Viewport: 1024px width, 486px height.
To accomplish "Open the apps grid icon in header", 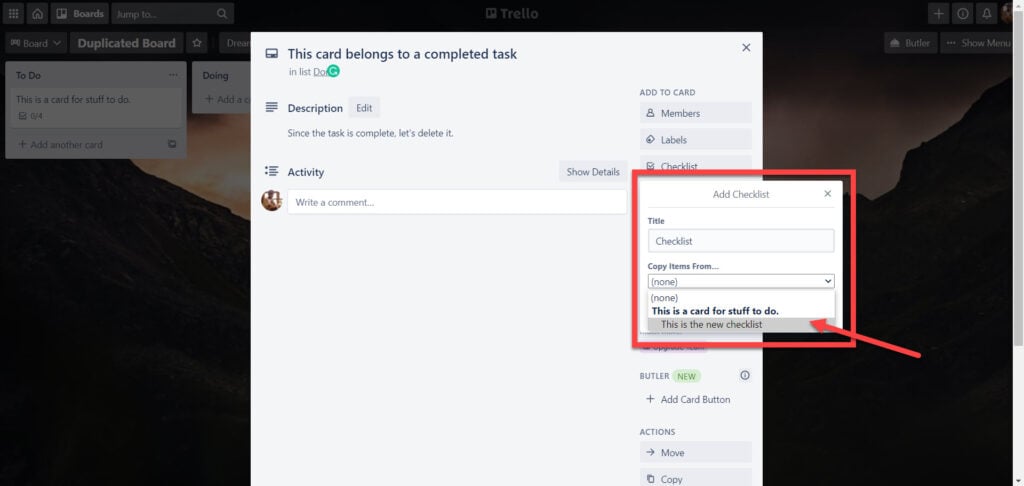I will (14, 14).
